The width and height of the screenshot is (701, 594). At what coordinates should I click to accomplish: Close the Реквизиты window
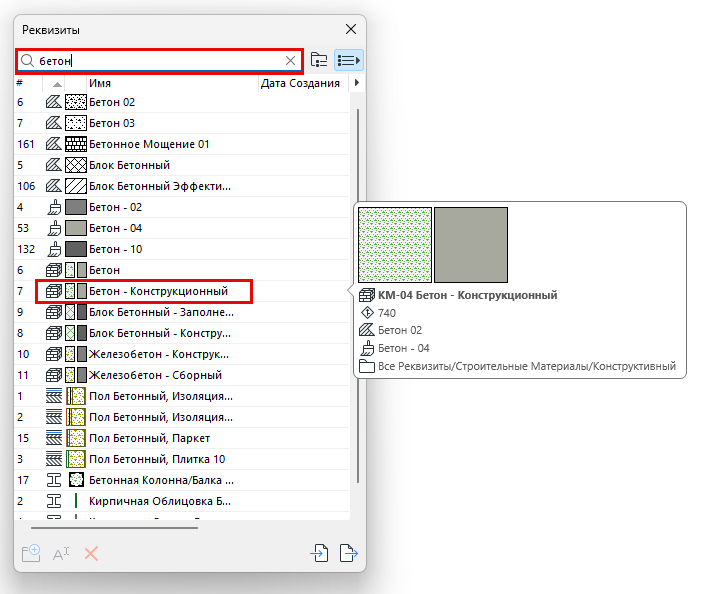click(x=351, y=29)
